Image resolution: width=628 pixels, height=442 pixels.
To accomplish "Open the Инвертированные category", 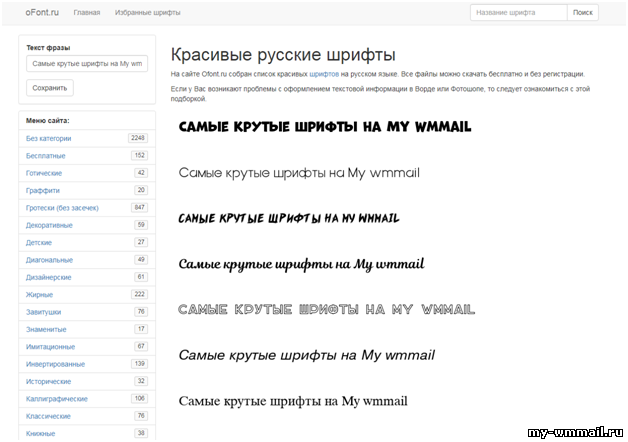I will click(x=55, y=364).
